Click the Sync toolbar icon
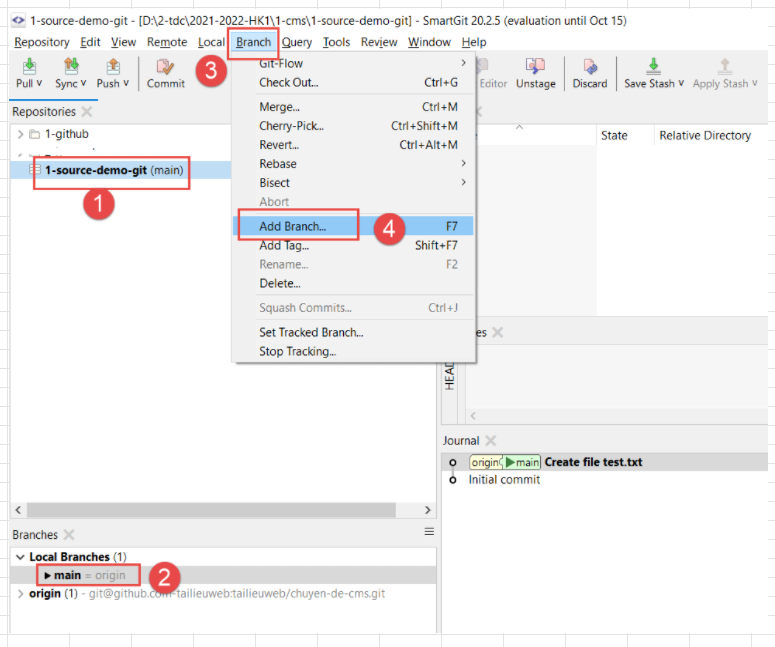The height and width of the screenshot is (647, 775). pos(71,66)
